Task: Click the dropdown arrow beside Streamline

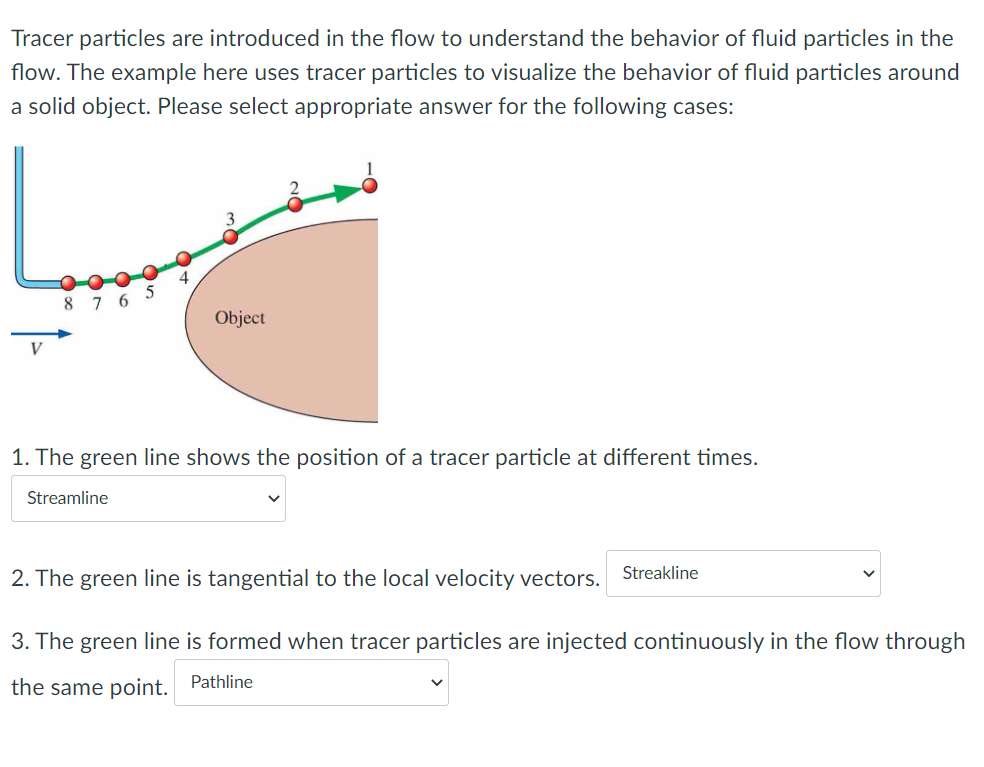Action: coord(272,498)
